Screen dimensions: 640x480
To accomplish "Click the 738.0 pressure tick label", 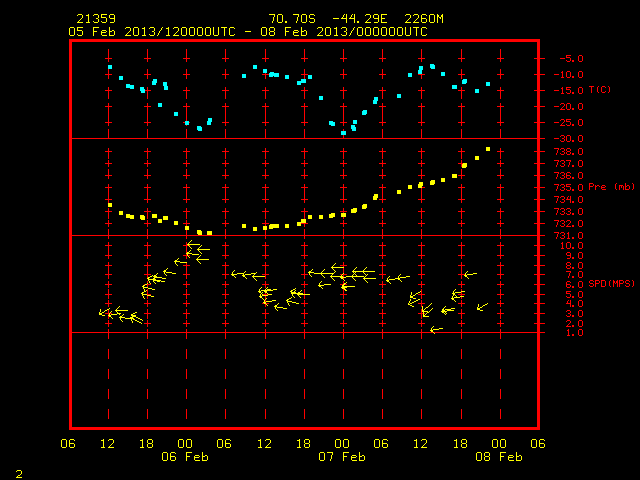I will 569,152.
